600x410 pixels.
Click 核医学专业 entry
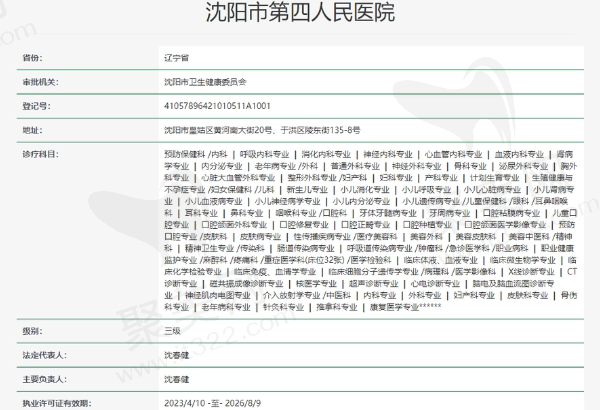[x=316, y=284]
